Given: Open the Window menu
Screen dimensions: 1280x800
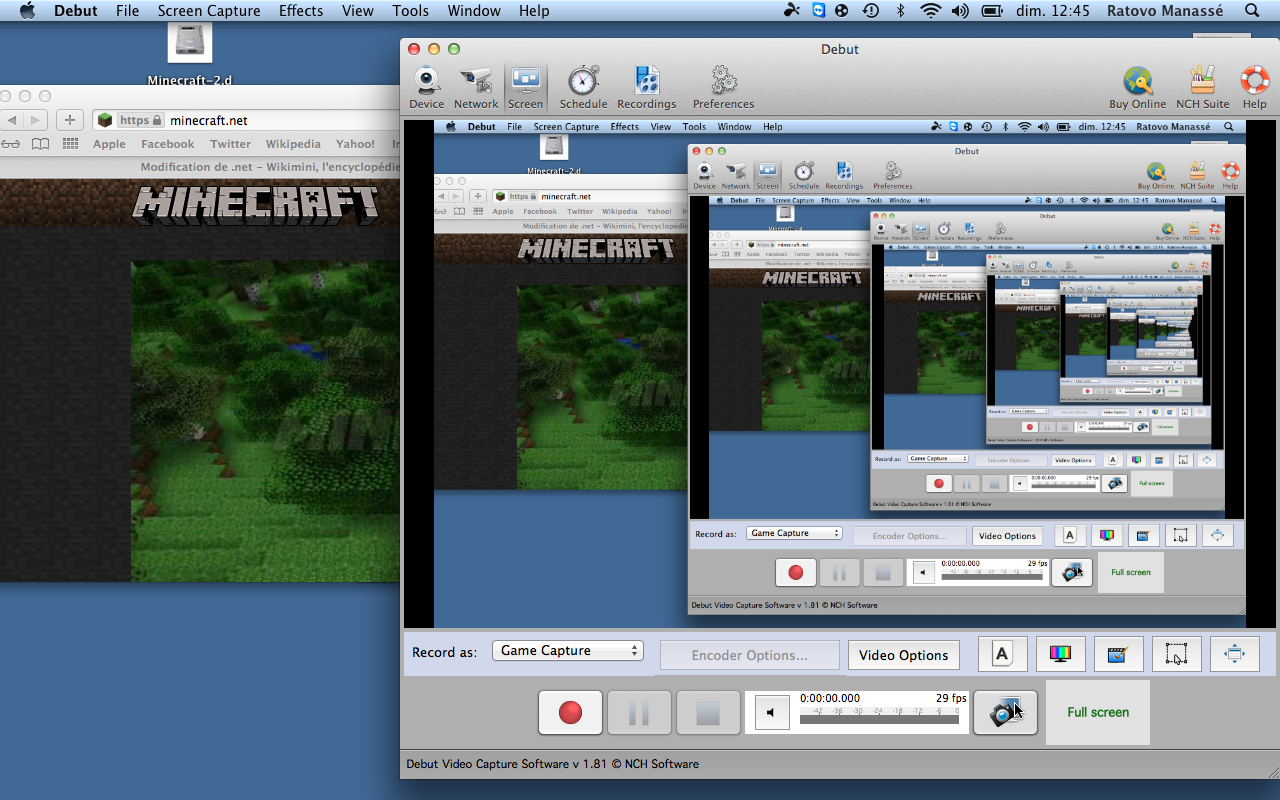Looking at the screenshot, I should 474,11.
